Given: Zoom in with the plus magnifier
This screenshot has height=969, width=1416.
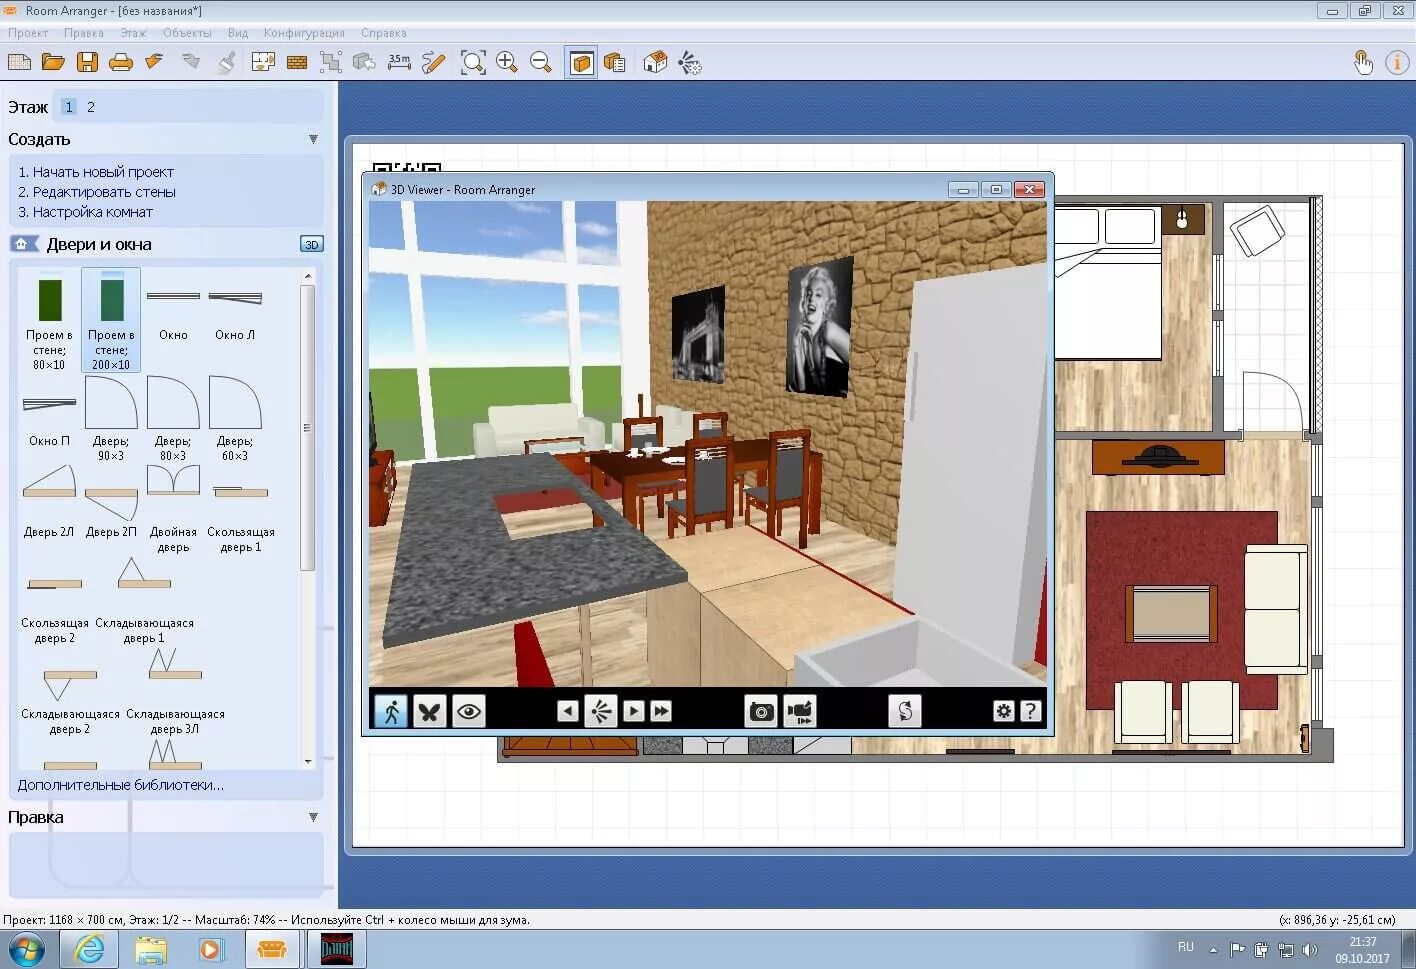Looking at the screenshot, I should coord(507,63).
